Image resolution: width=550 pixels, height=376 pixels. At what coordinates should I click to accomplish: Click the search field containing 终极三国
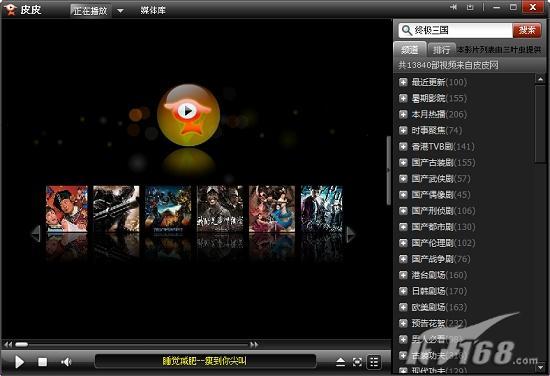[x=456, y=30]
